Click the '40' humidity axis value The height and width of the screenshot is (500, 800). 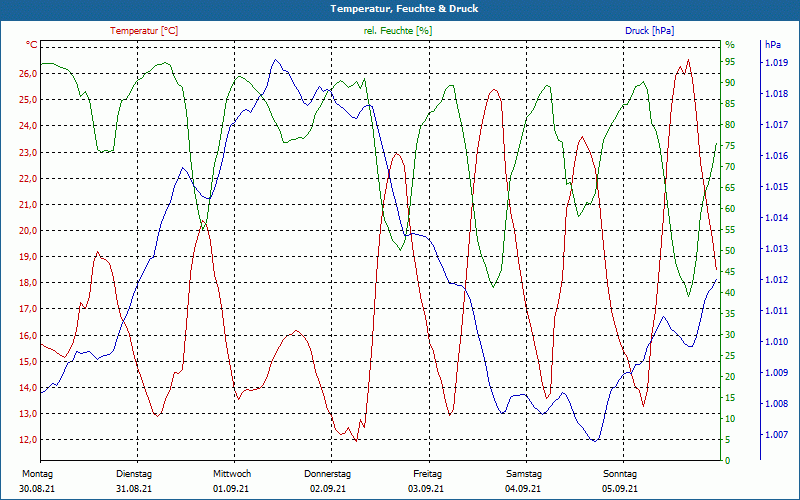tap(730, 292)
